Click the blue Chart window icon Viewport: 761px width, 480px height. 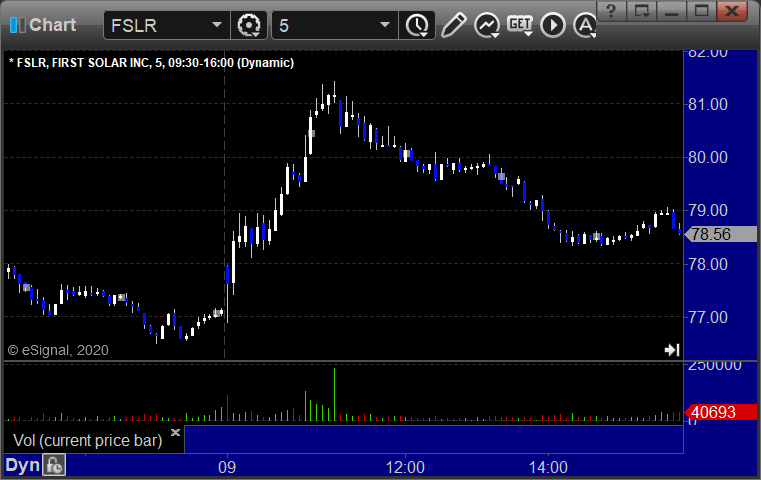point(17,25)
